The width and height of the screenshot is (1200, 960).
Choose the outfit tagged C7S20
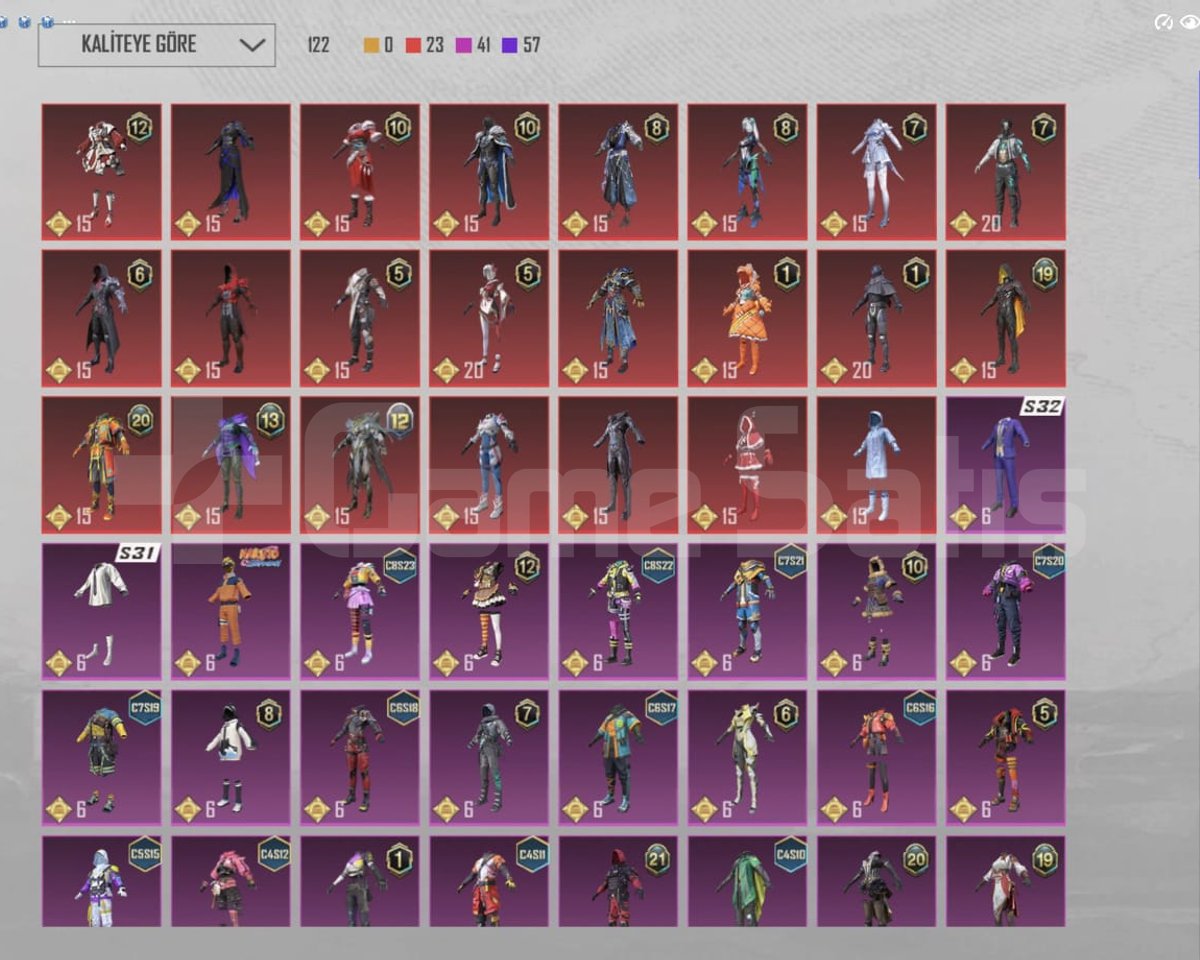click(x=1006, y=611)
